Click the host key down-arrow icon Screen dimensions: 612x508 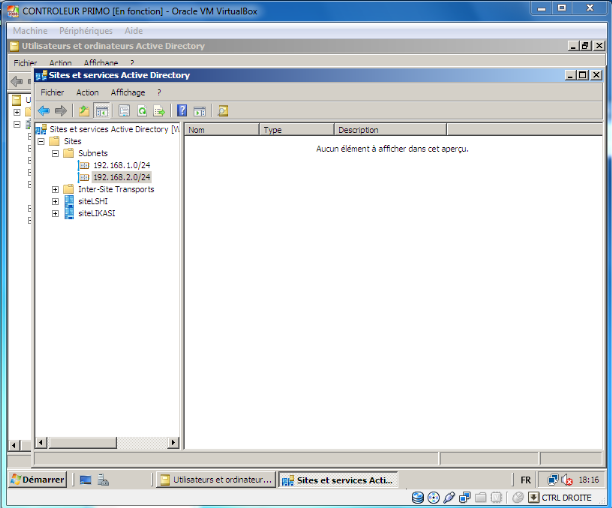point(534,497)
